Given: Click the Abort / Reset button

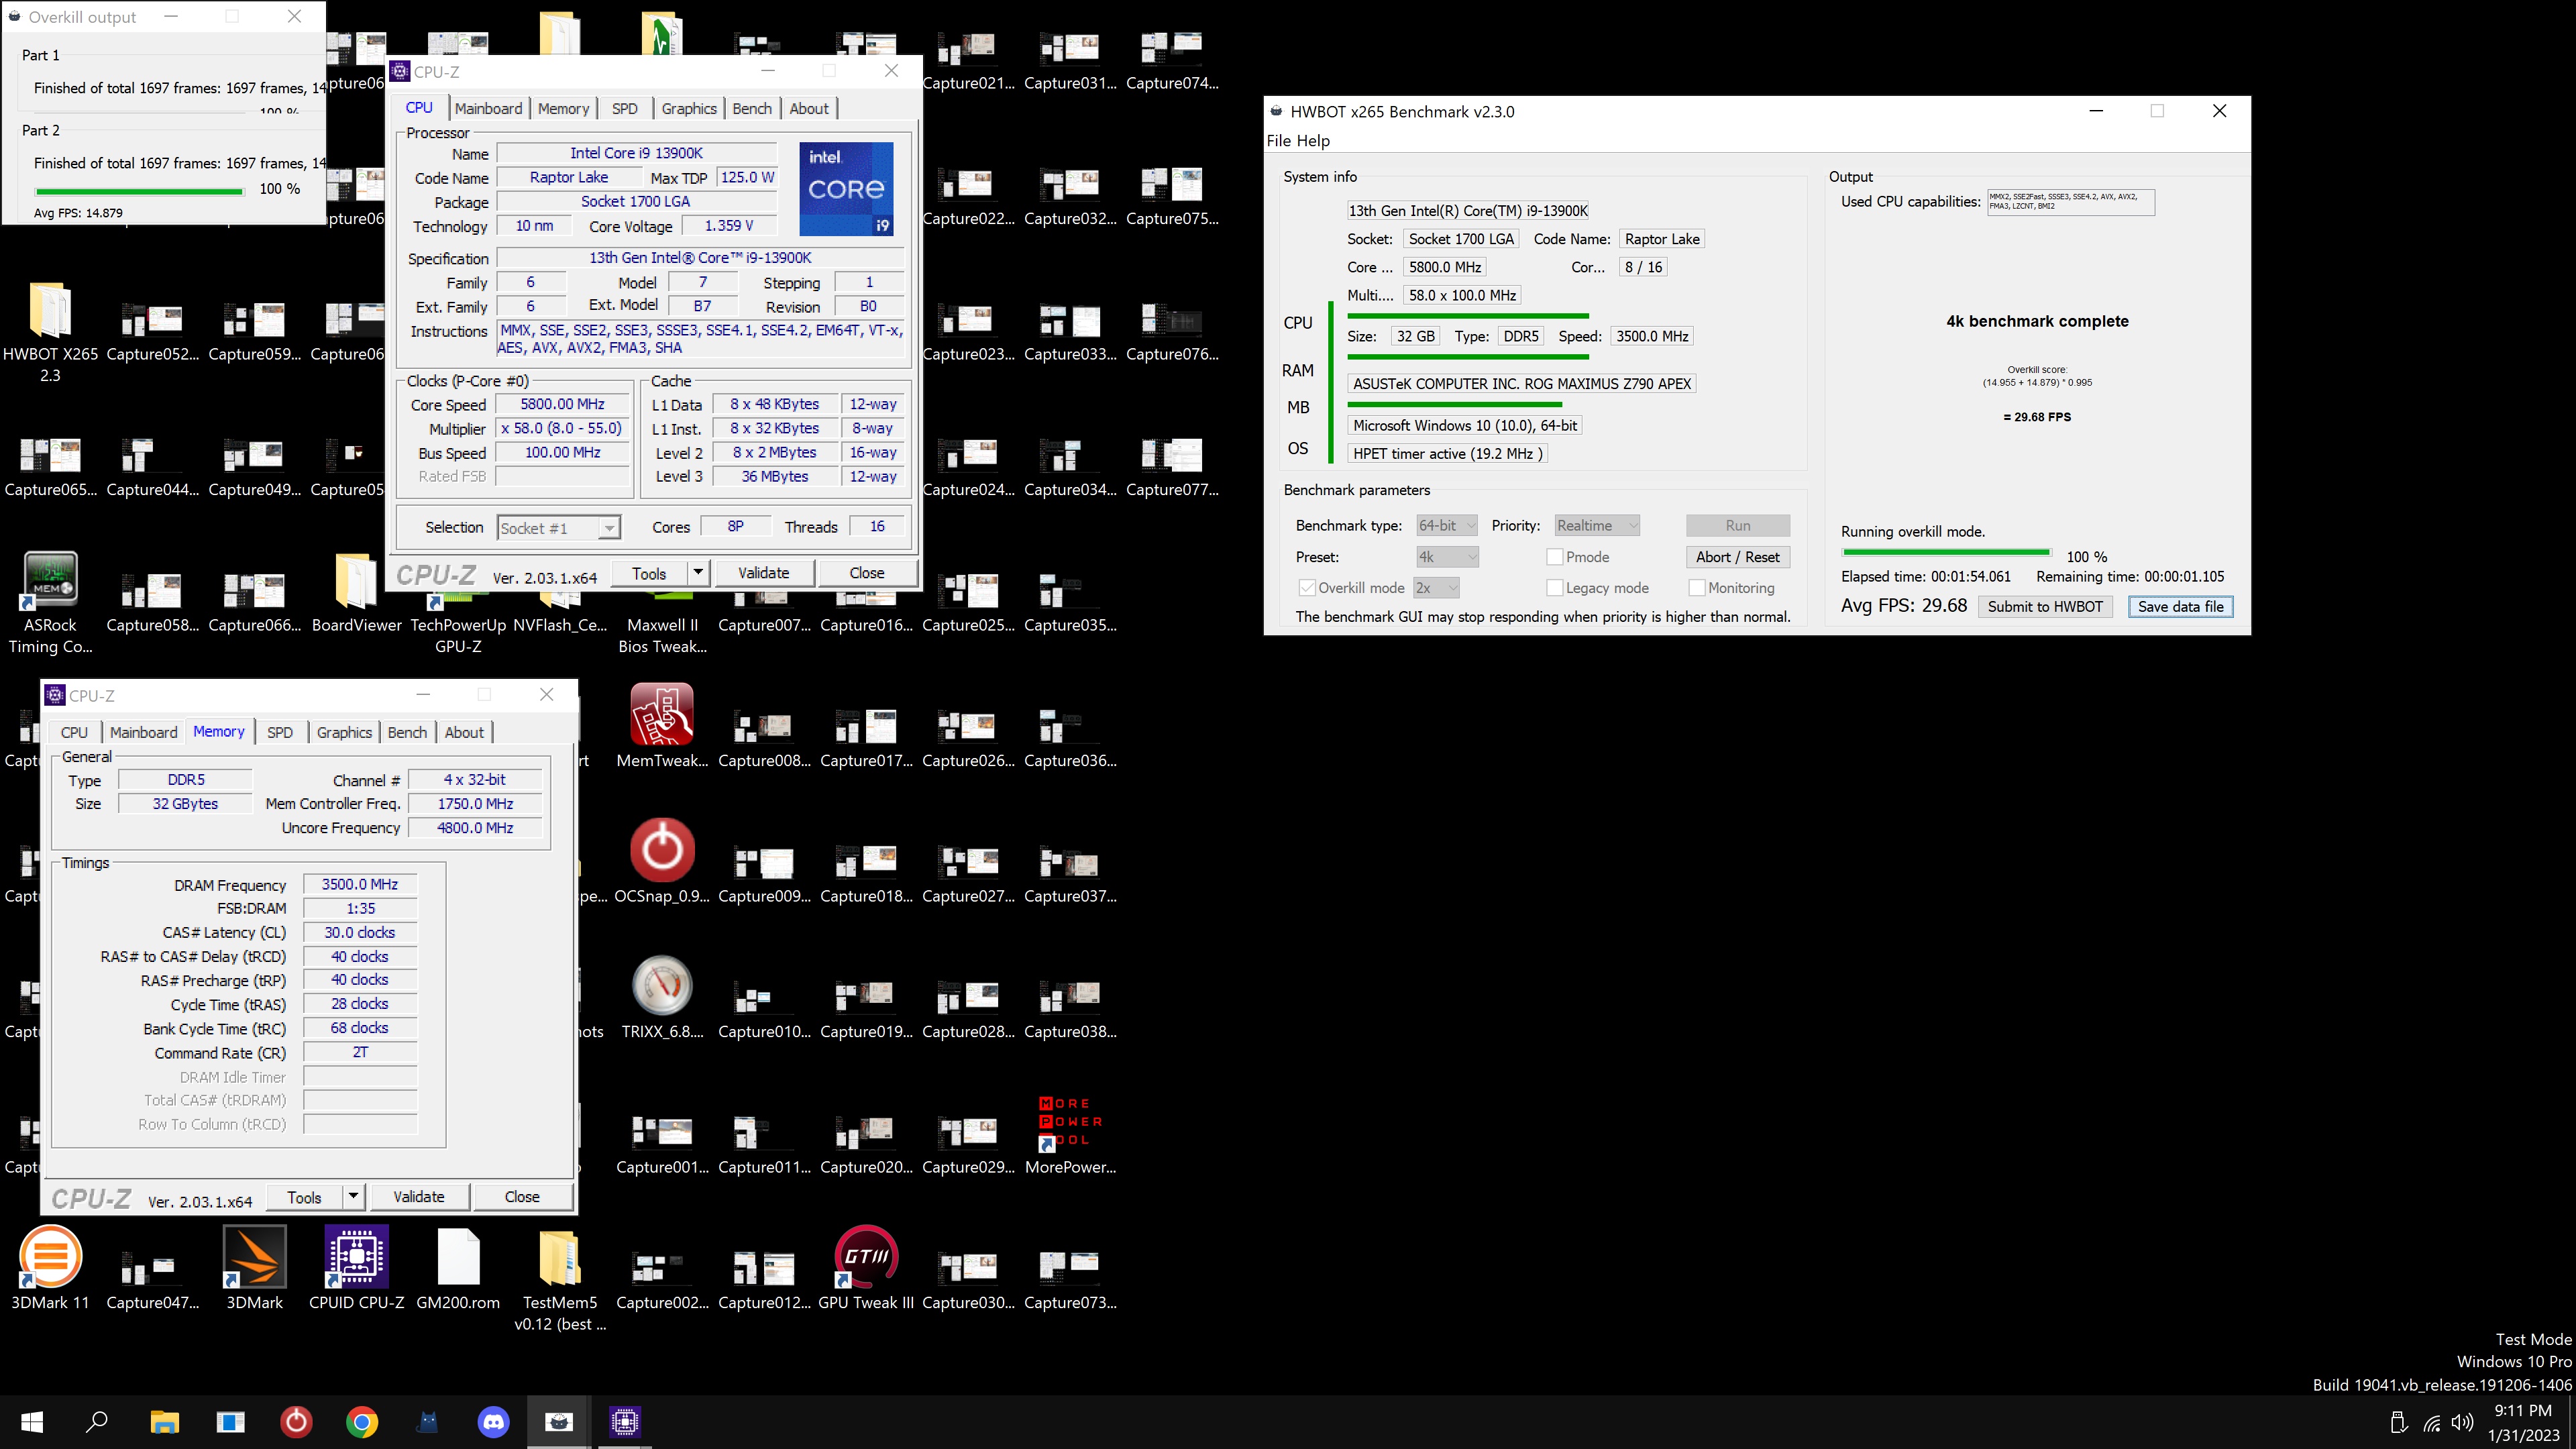Looking at the screenshot, I should [1738, 557].
